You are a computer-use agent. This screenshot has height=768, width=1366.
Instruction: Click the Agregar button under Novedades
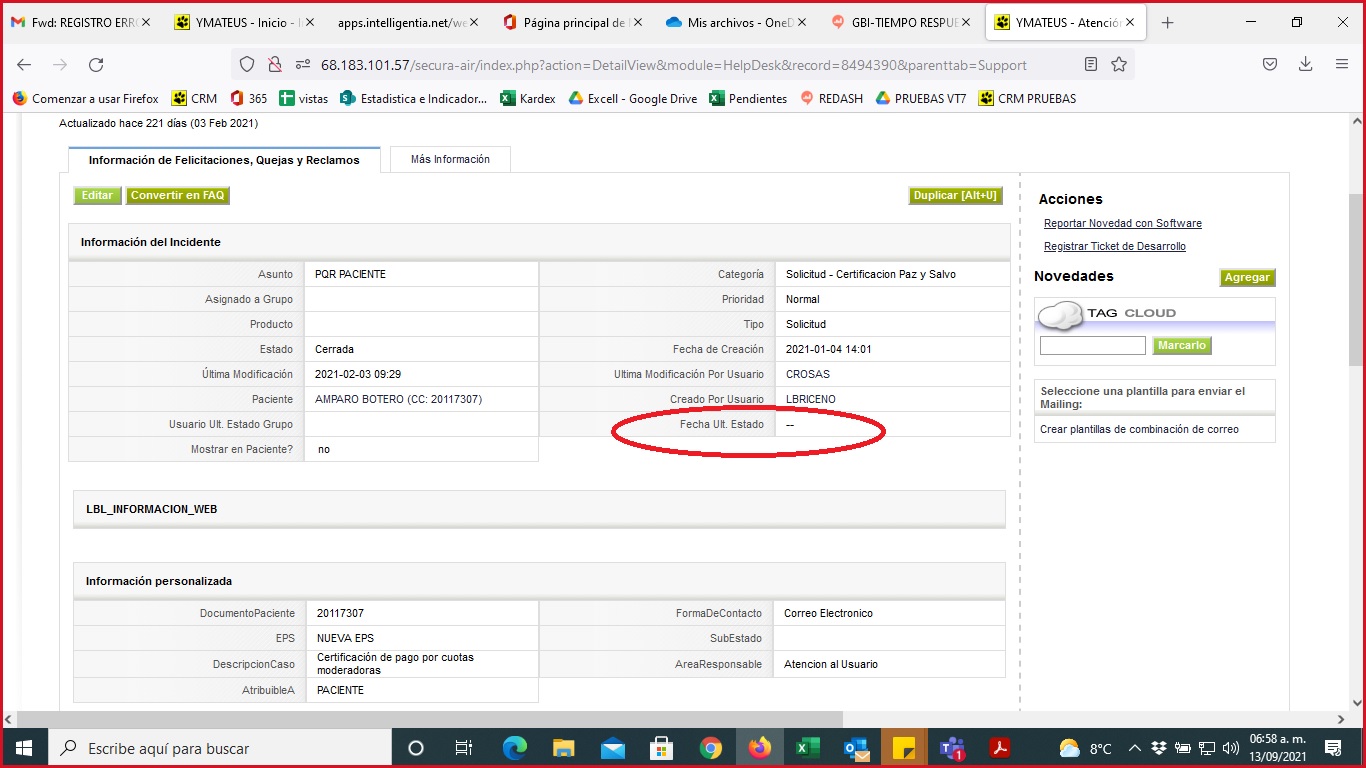1247,278
